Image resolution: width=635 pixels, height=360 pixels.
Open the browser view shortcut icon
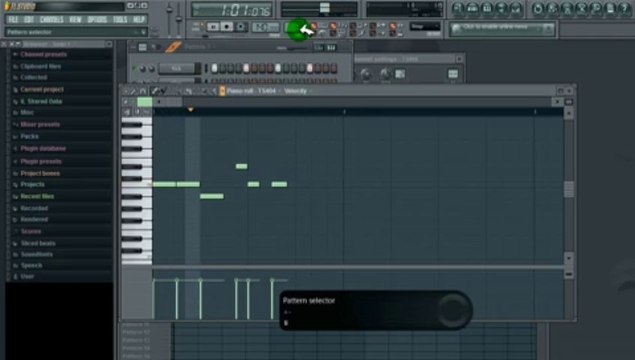pyautogui.click(x=502, y=8)
